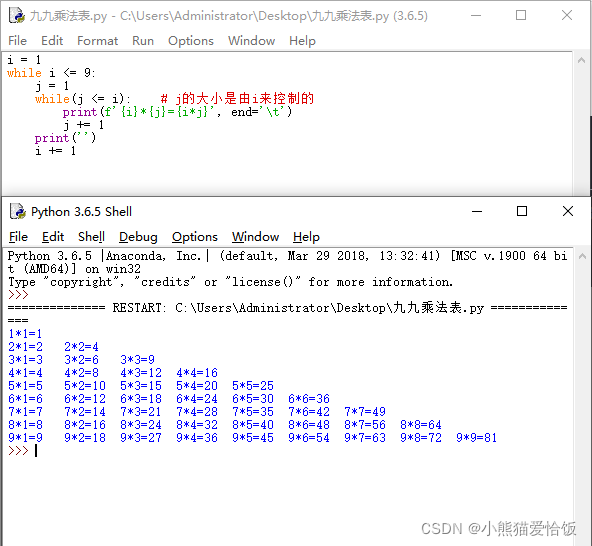
Task: Click output '6*6=36' in Shell
Action: point(309,399)
